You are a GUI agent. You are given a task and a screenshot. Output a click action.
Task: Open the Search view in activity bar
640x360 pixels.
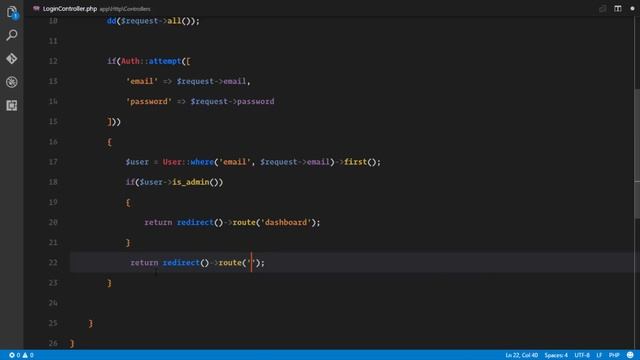click(x=12, y=36)
